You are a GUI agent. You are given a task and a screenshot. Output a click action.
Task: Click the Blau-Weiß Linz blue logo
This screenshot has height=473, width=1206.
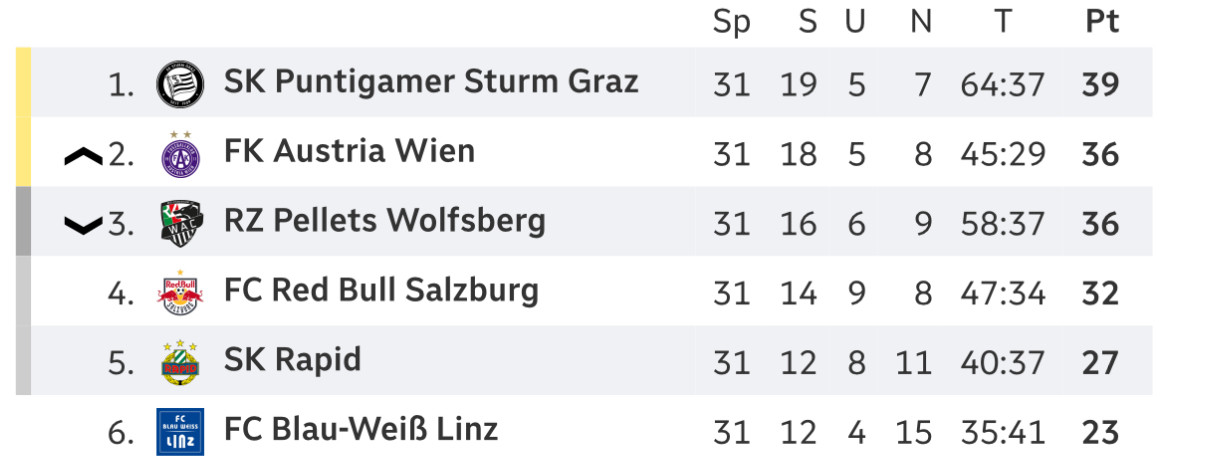point(181,431)
